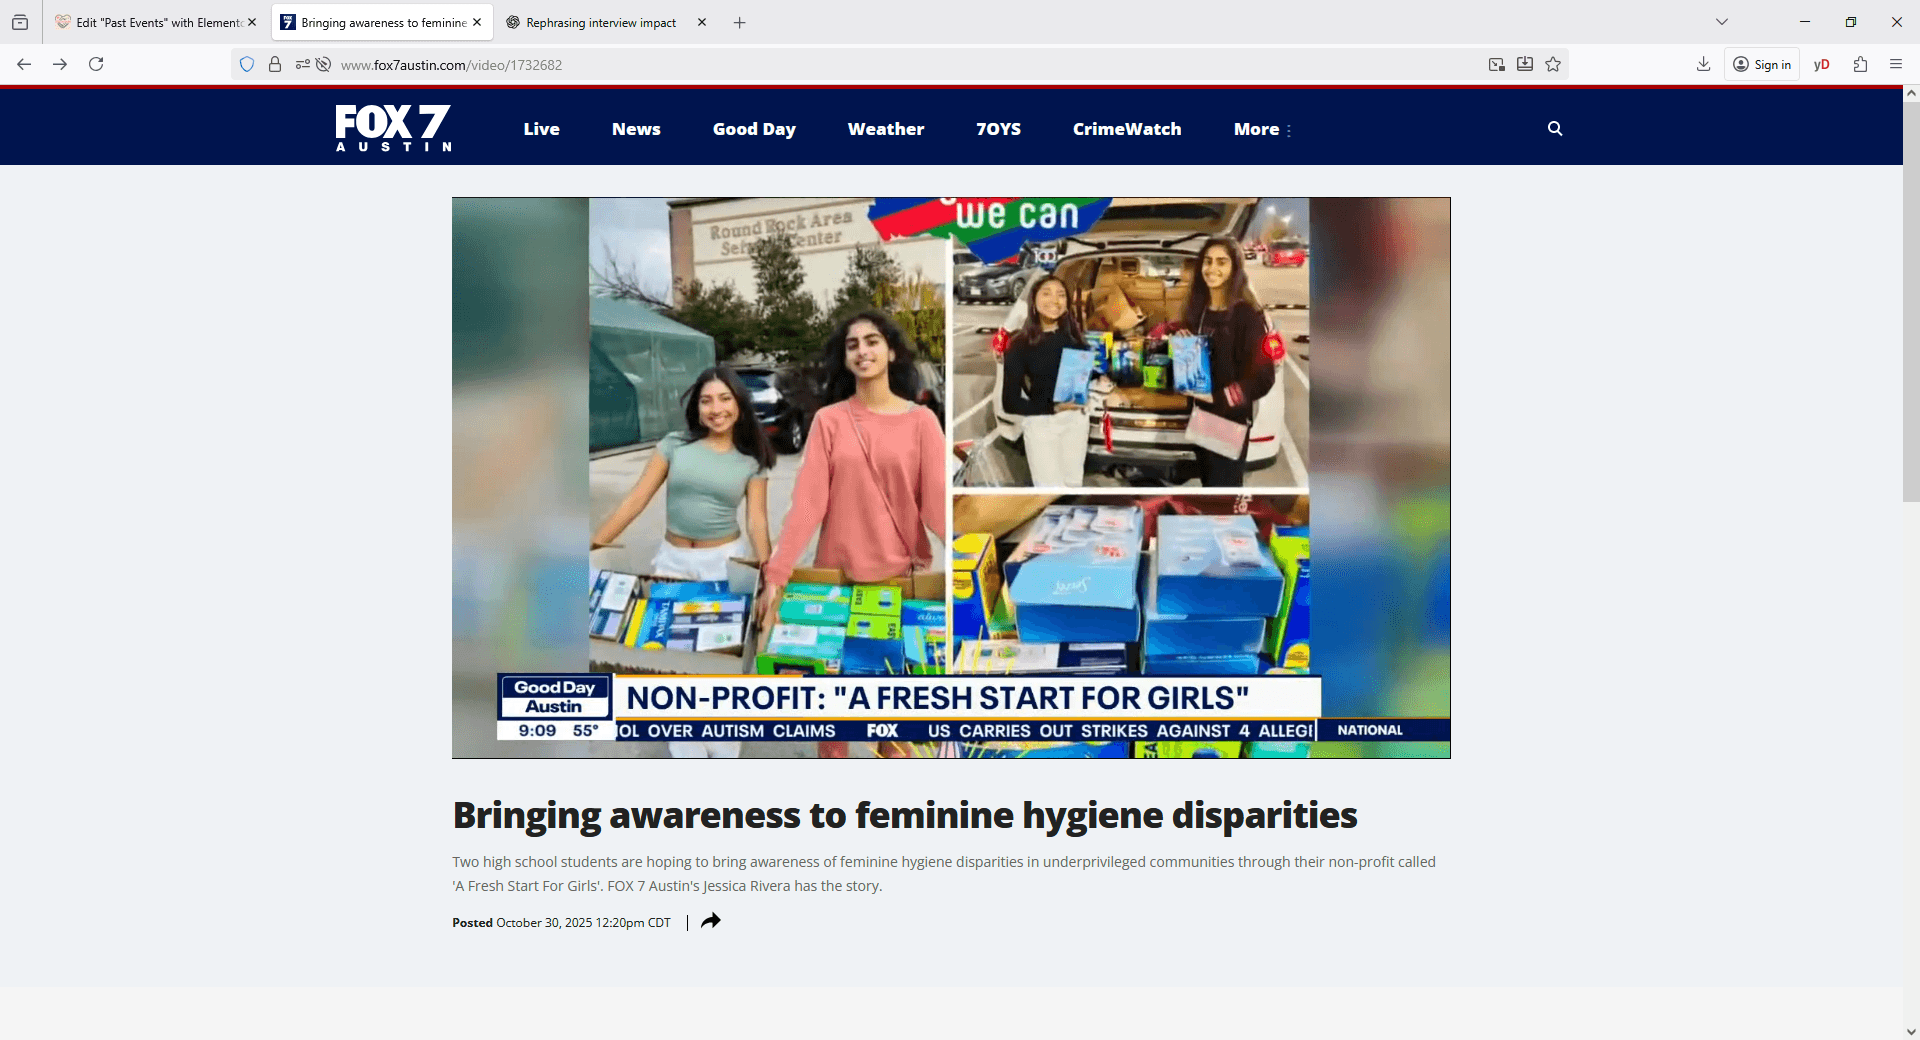
Task: Click the Sign in button
Action: tap(1762, 65)
